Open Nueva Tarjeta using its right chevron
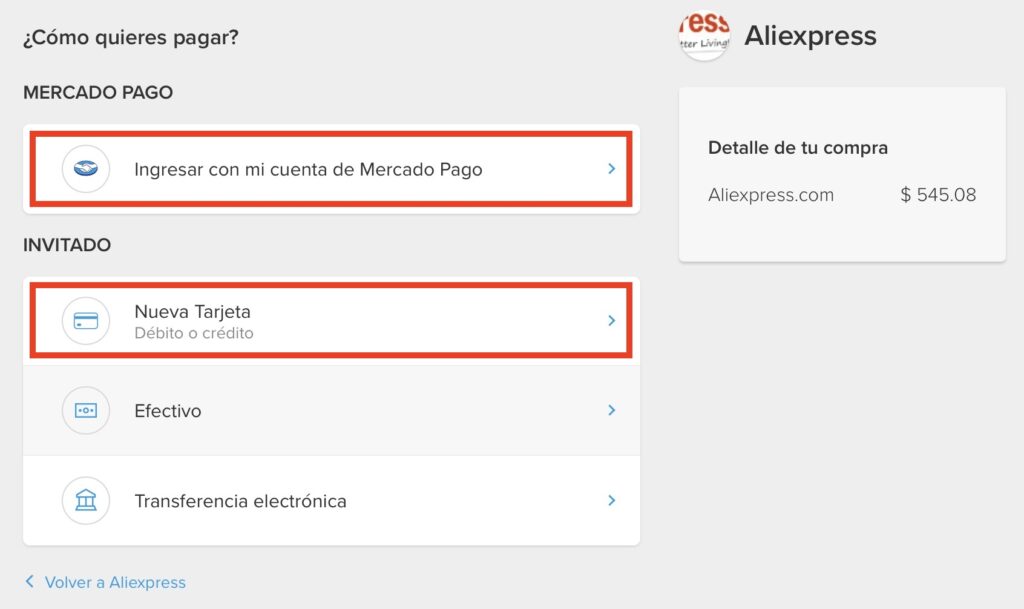 click(x=612, y=320)
